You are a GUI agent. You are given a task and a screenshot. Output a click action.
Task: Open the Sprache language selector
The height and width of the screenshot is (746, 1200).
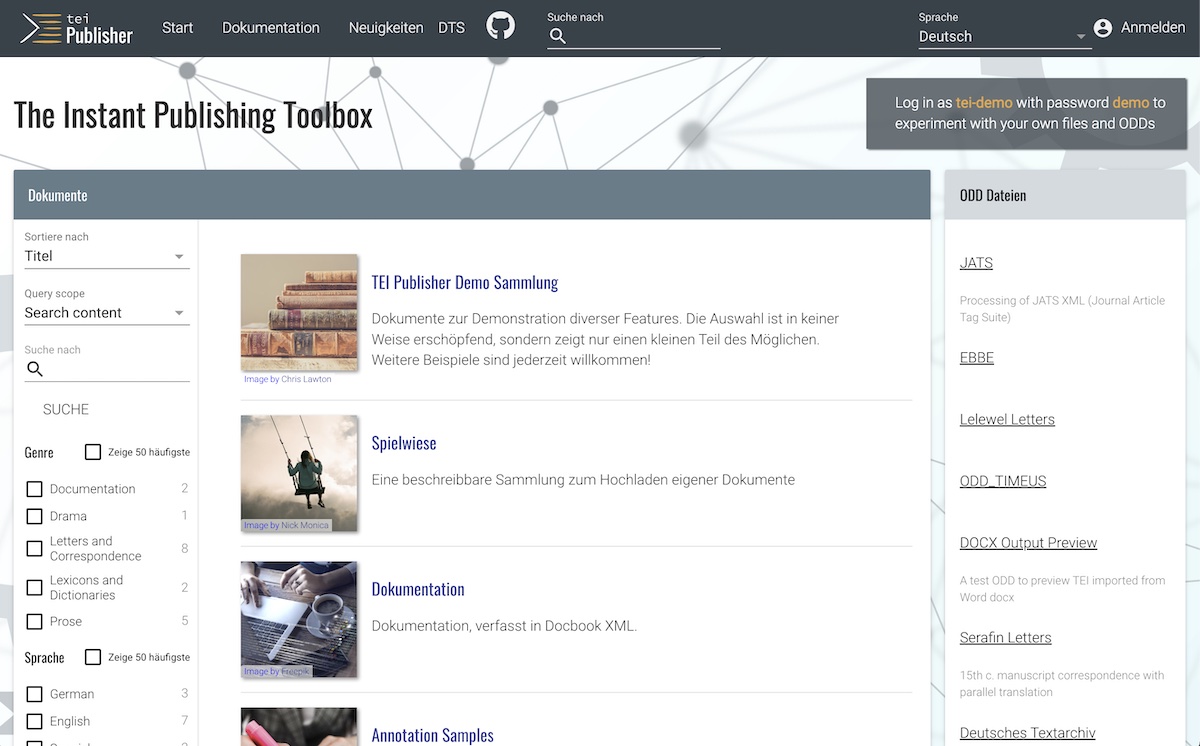click(1003, 37)
